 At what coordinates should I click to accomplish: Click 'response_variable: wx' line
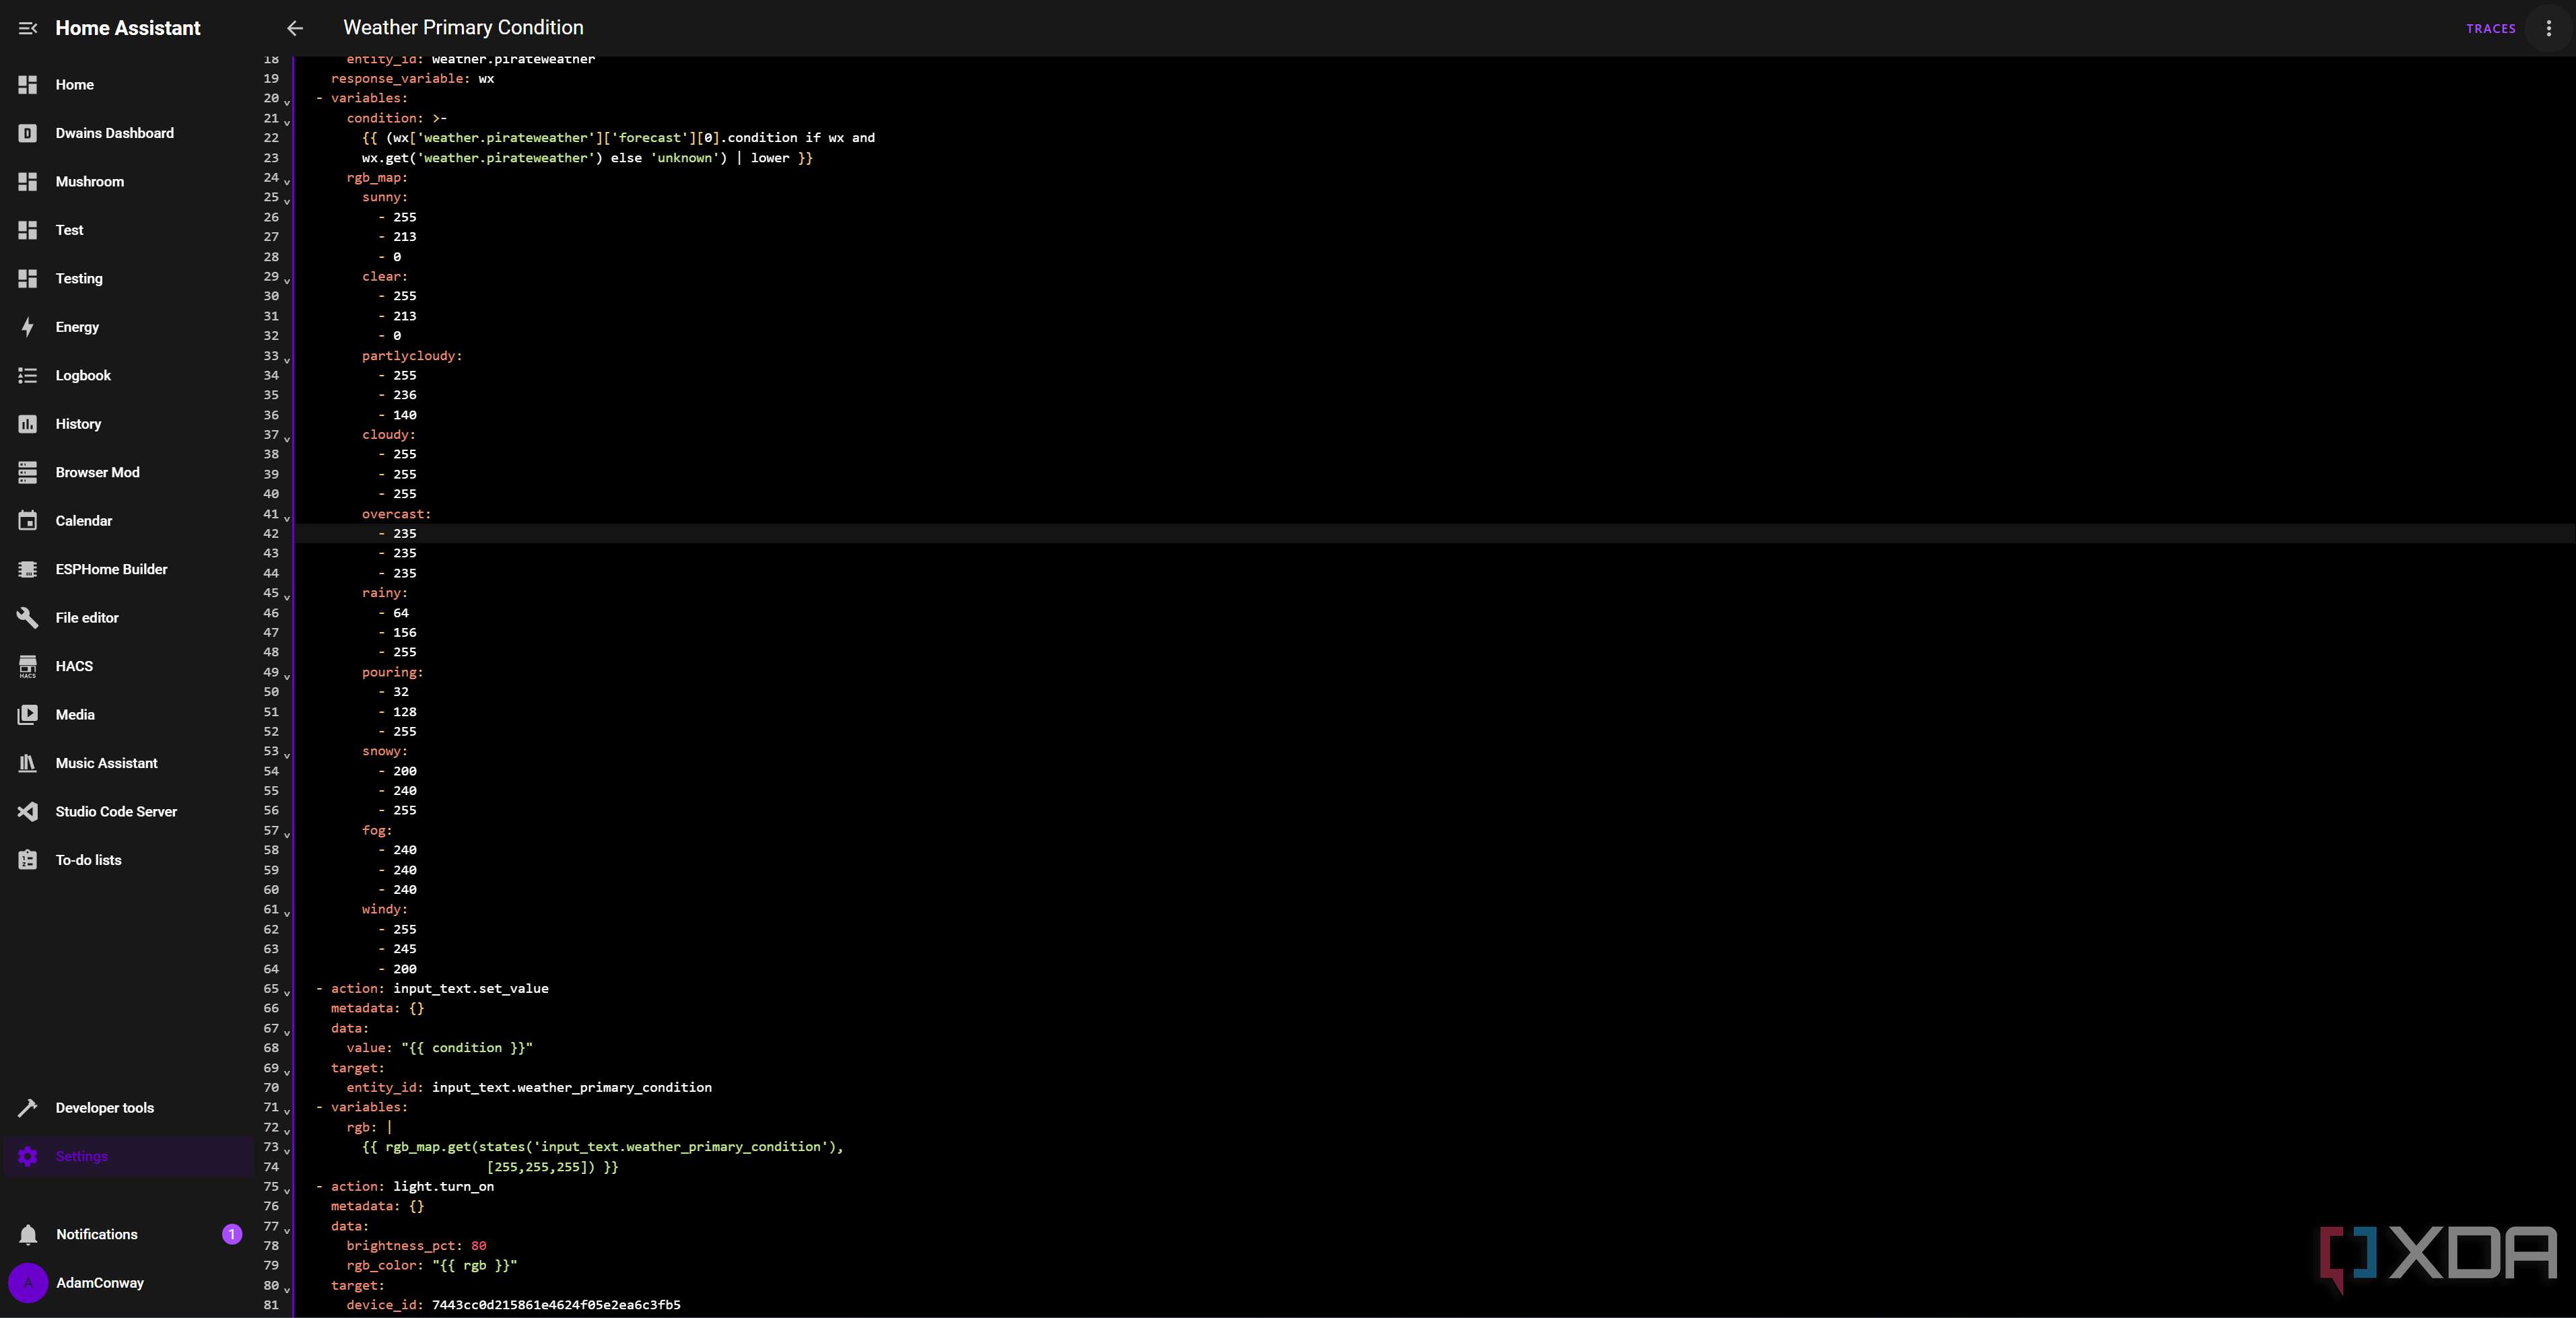coord(412,79)
